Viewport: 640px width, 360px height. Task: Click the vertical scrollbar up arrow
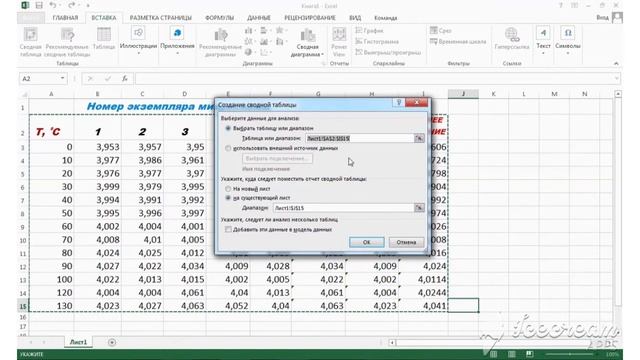[618, 94]
